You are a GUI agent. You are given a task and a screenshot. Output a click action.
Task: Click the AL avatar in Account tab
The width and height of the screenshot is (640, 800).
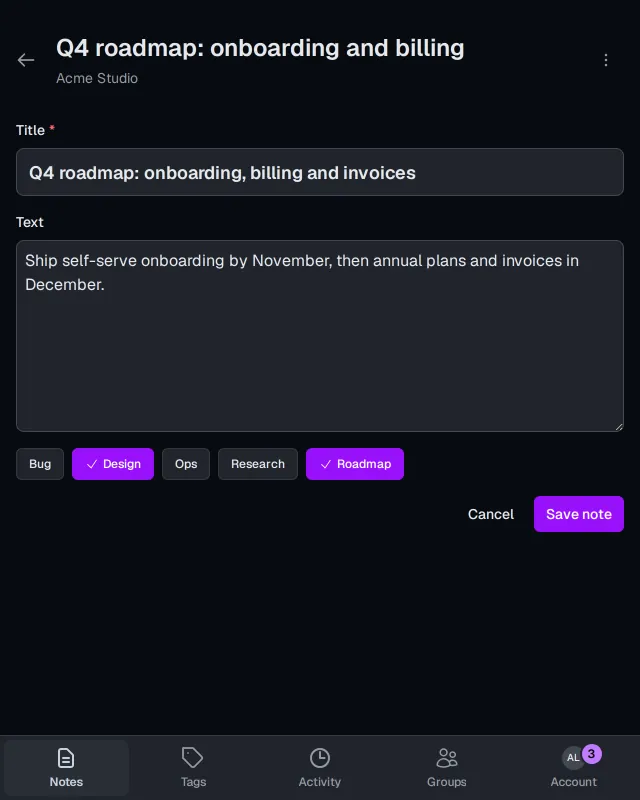573,758
